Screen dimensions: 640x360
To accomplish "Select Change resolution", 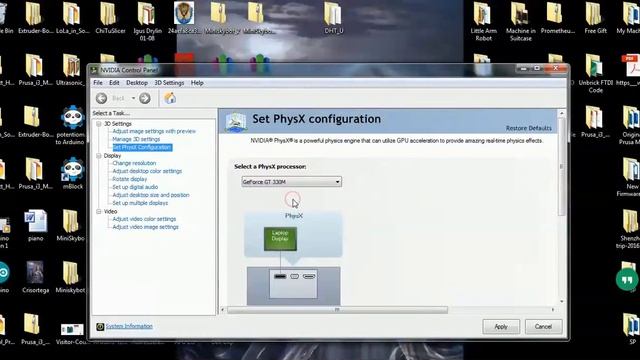I will (134, 163).
